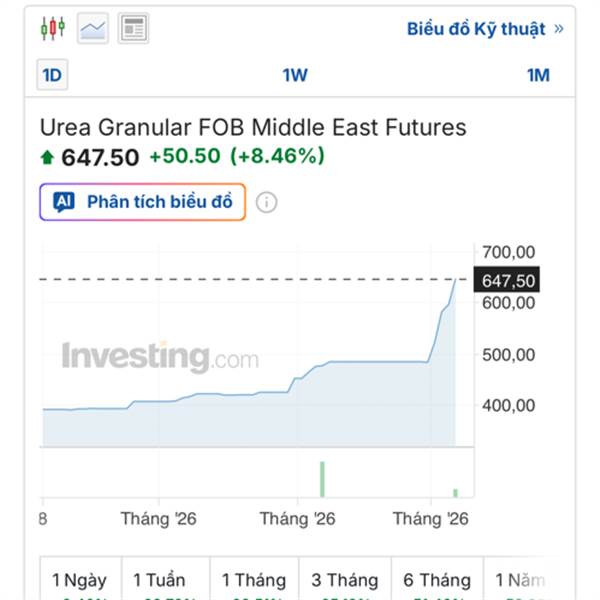Select the 1W interval
The width and height of the screenshot is (600, 600).
click(295, 75)
